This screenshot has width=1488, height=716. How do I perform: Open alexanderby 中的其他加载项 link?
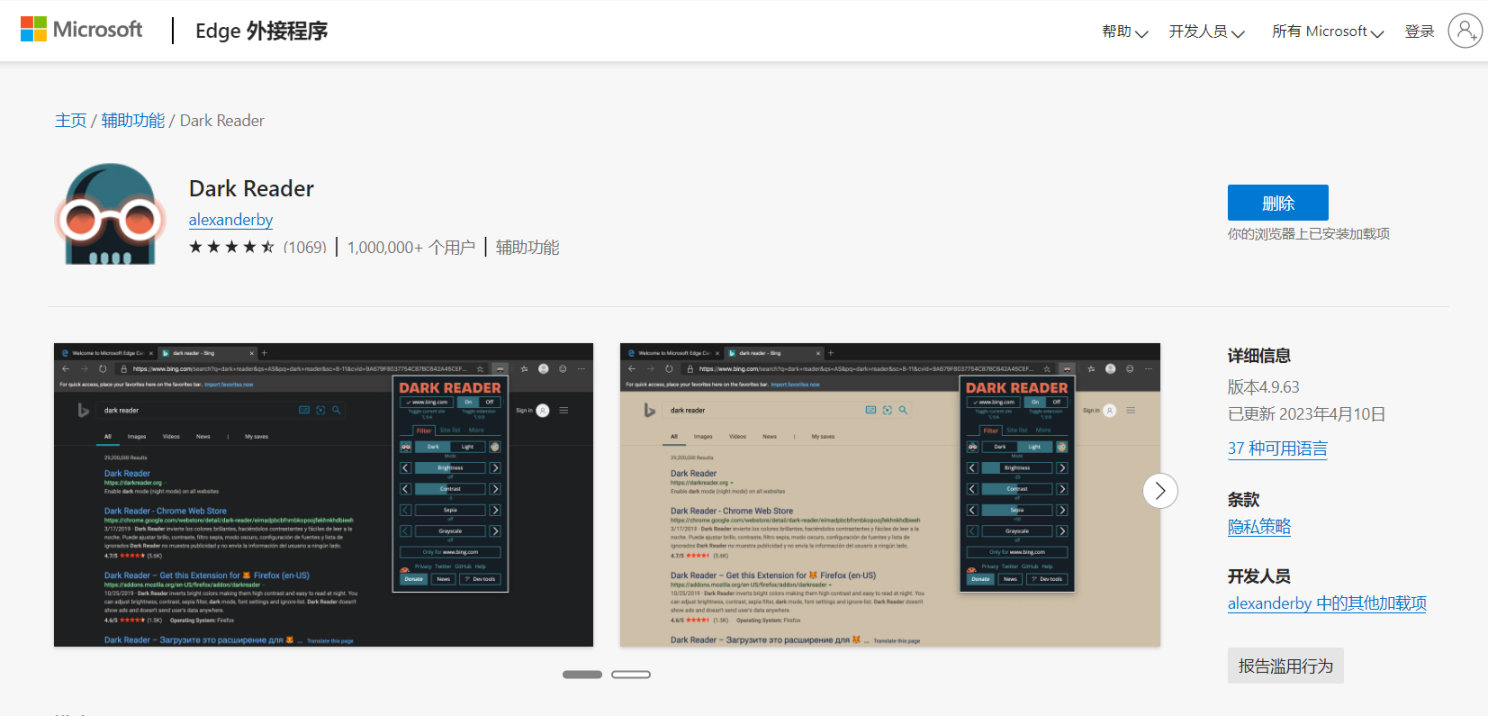click(1327, 604)
